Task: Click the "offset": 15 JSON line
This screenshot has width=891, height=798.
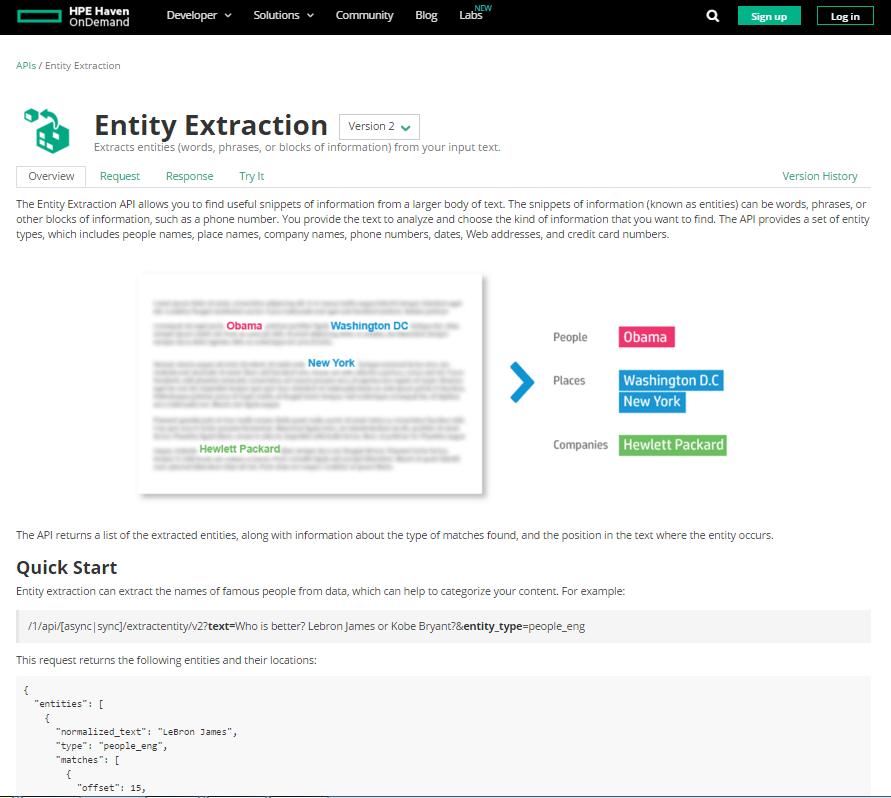Action: pyautogui.click(x=111, y=788)
